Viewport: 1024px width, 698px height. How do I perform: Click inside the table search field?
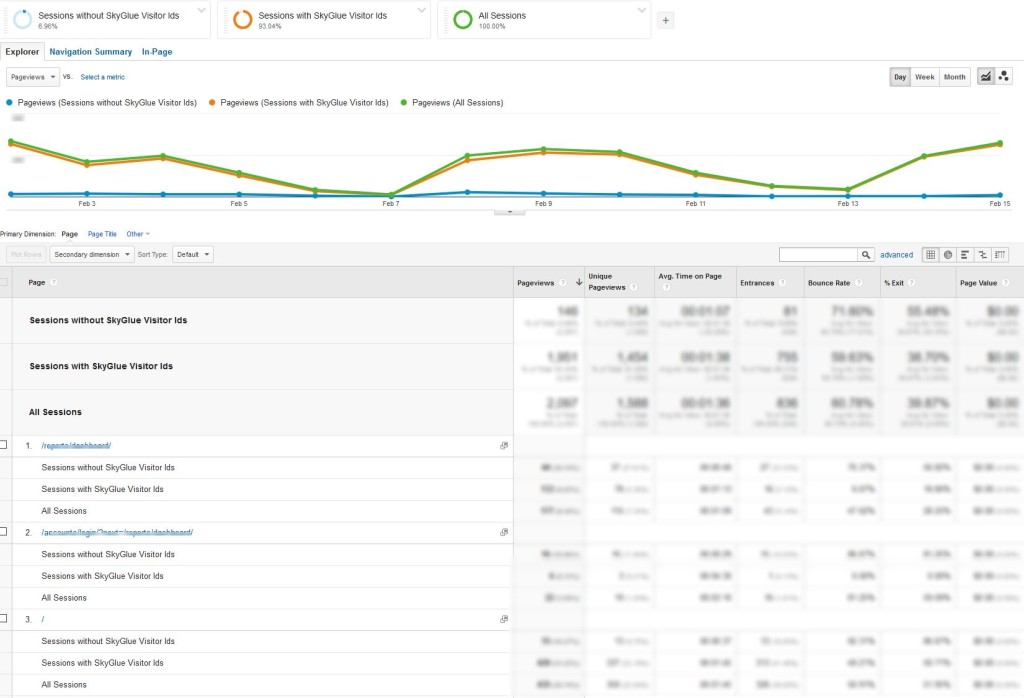click(x=818, y=255)
